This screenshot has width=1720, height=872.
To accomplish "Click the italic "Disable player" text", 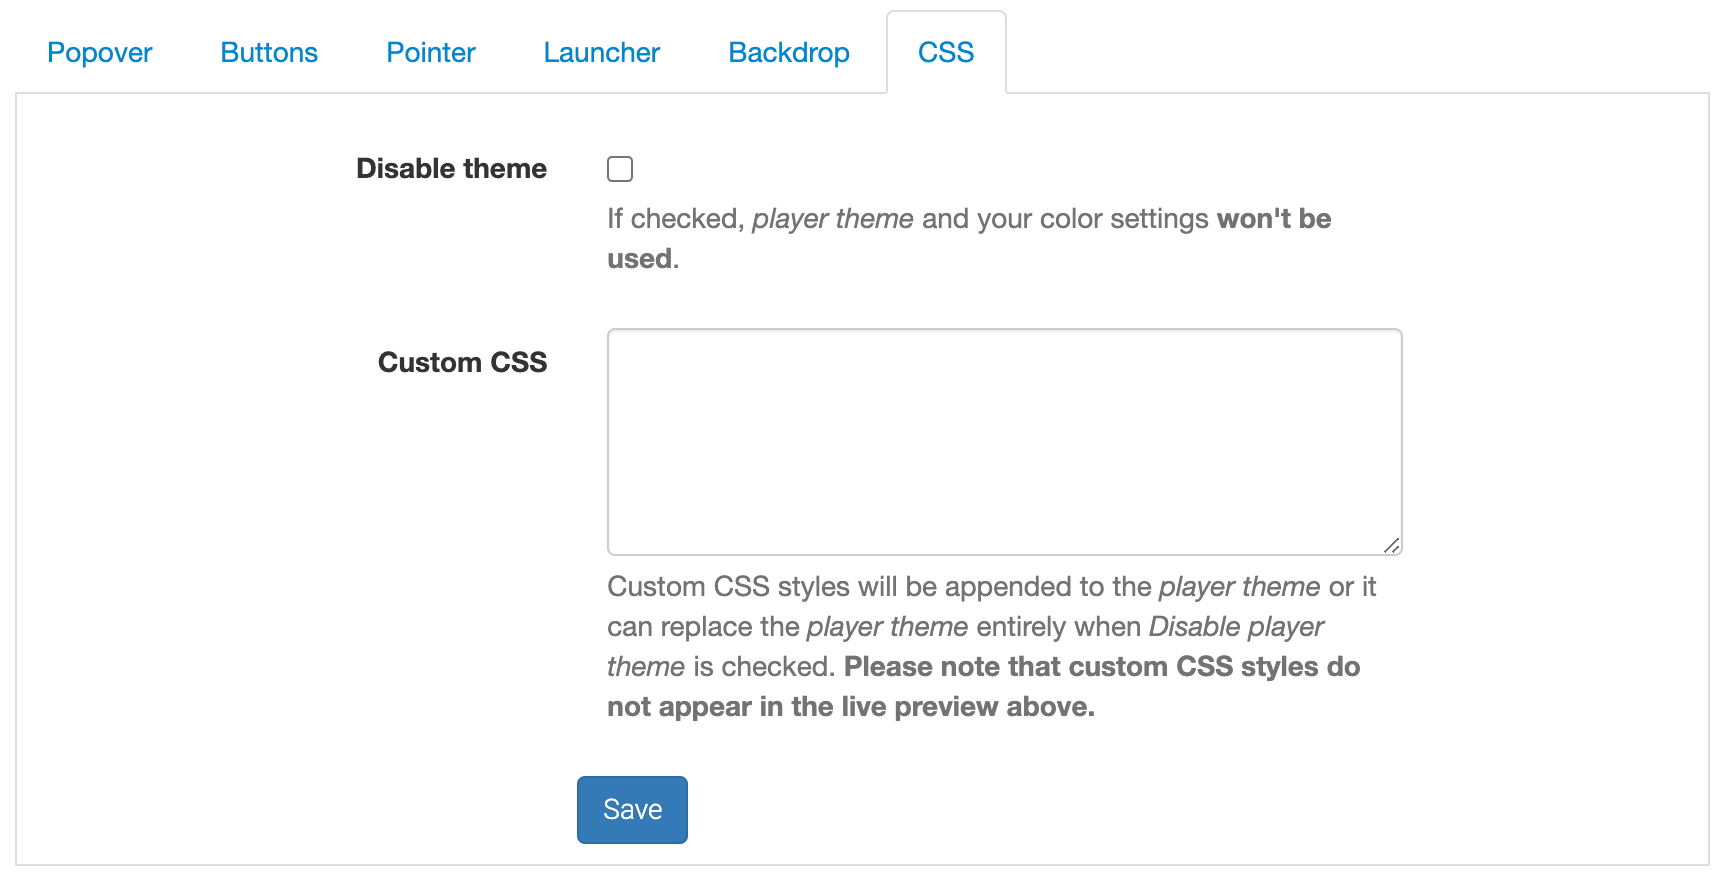I will click(x=1236, y=627).
